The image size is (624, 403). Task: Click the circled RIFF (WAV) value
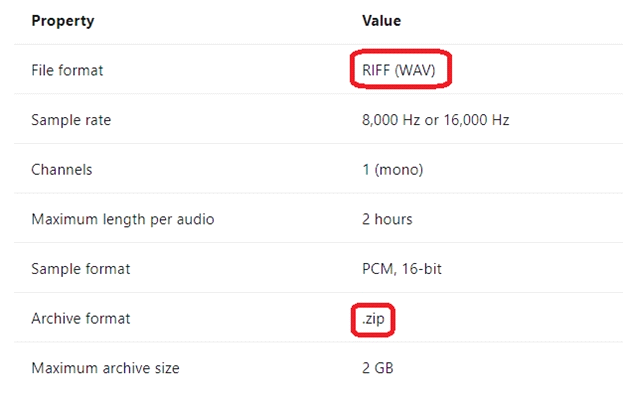click(398, 70)
